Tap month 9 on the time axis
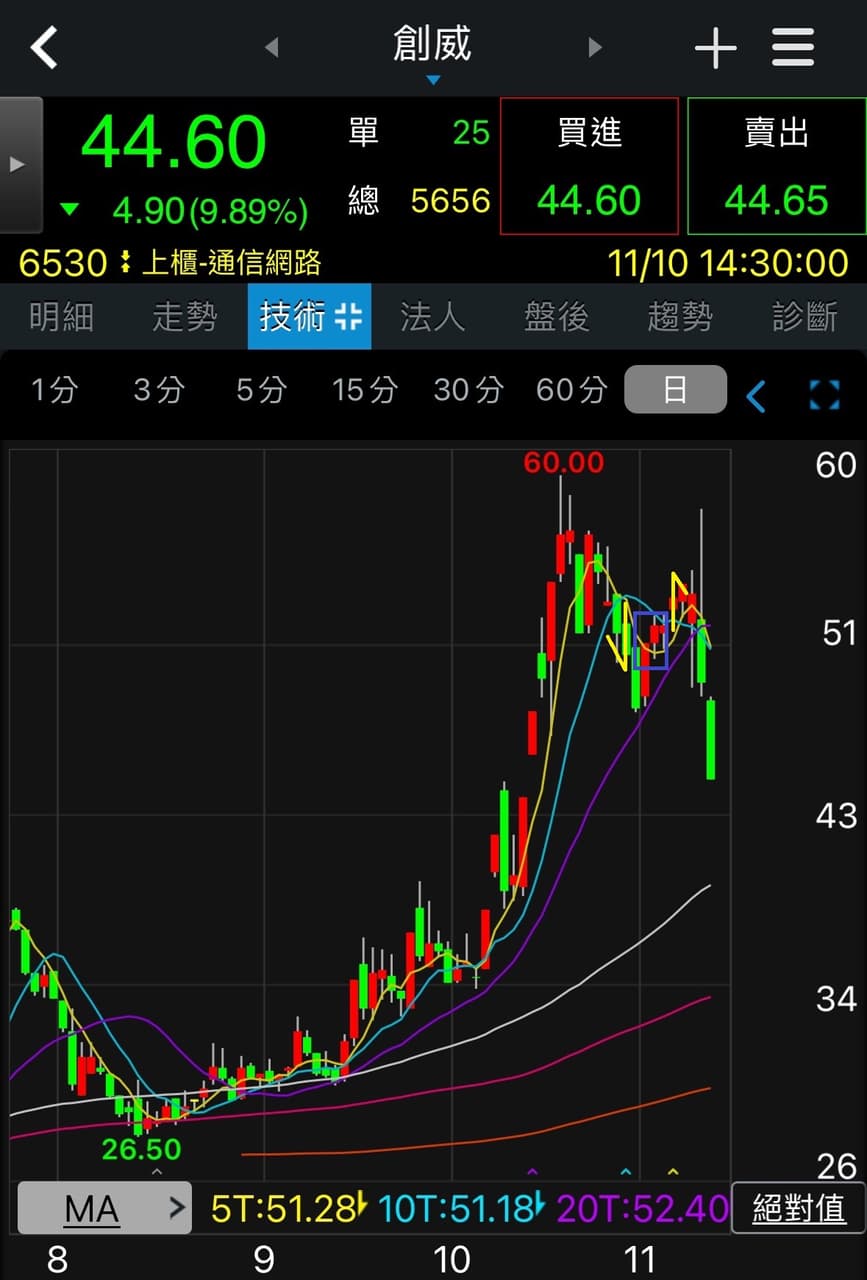The width and height of the screenshot is (867, 1280). [x=264, y=1259]
